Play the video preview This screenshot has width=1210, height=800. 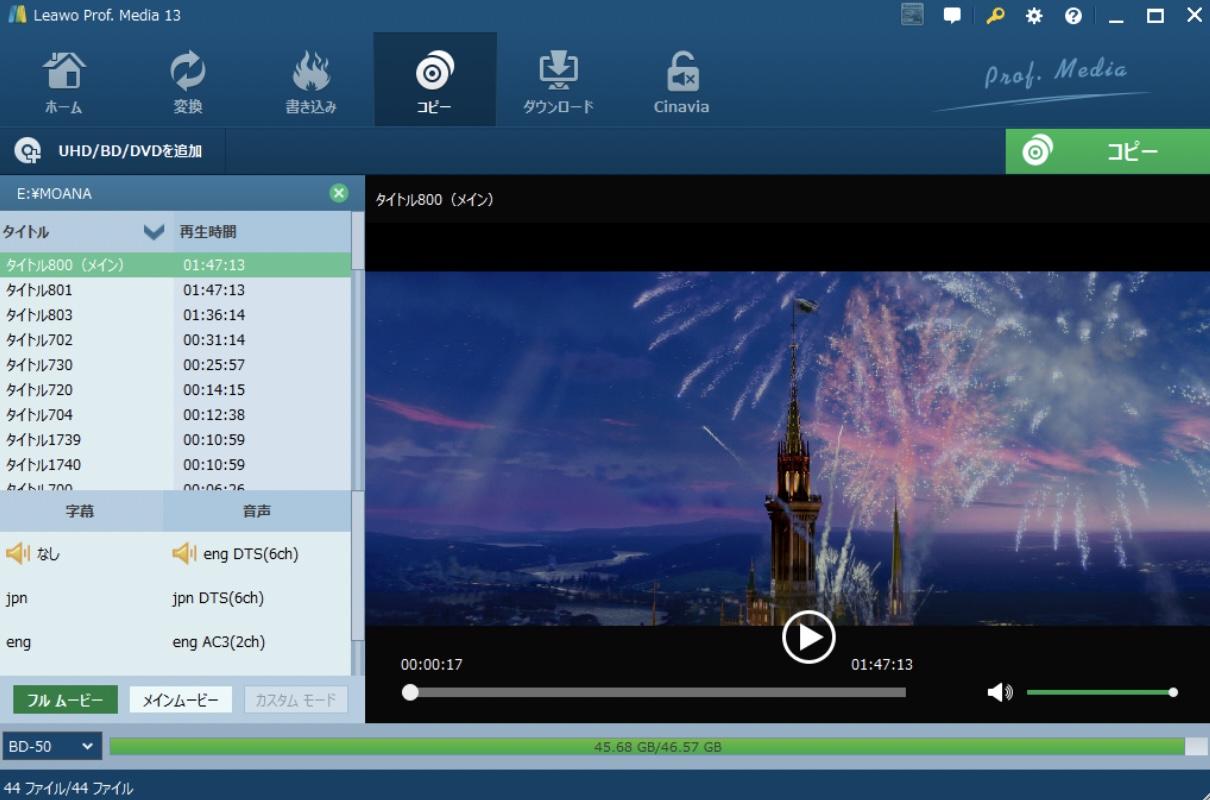[808, 637]
